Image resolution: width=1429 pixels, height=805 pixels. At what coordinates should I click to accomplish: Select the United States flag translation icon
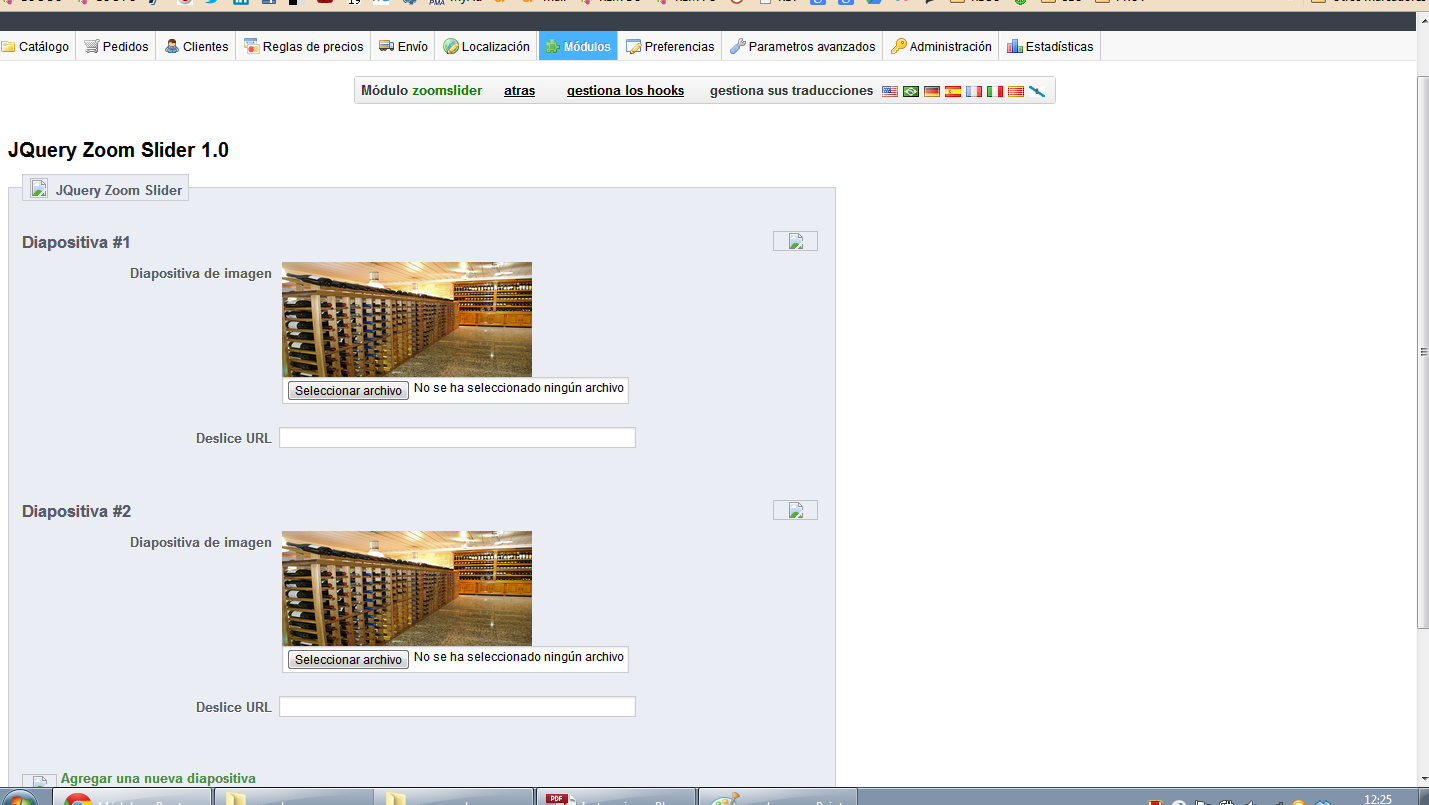tap(890, 91)
